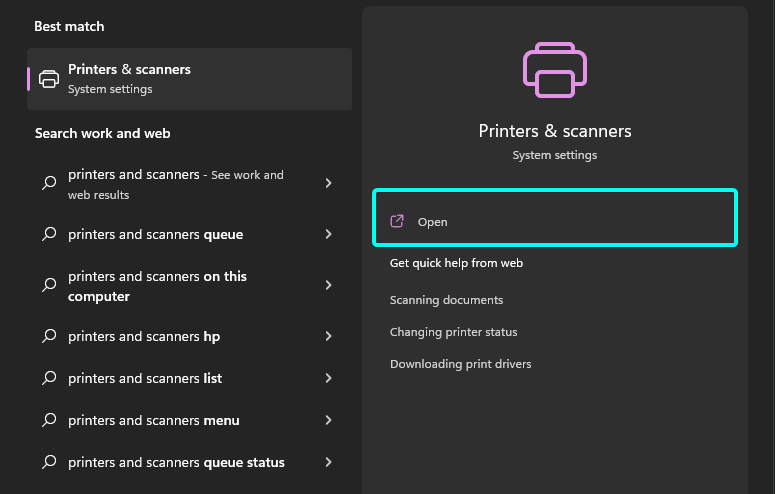Select the Printers & scanners best match result
Screen dimensions: 775x494
click(x=189, y=79)
